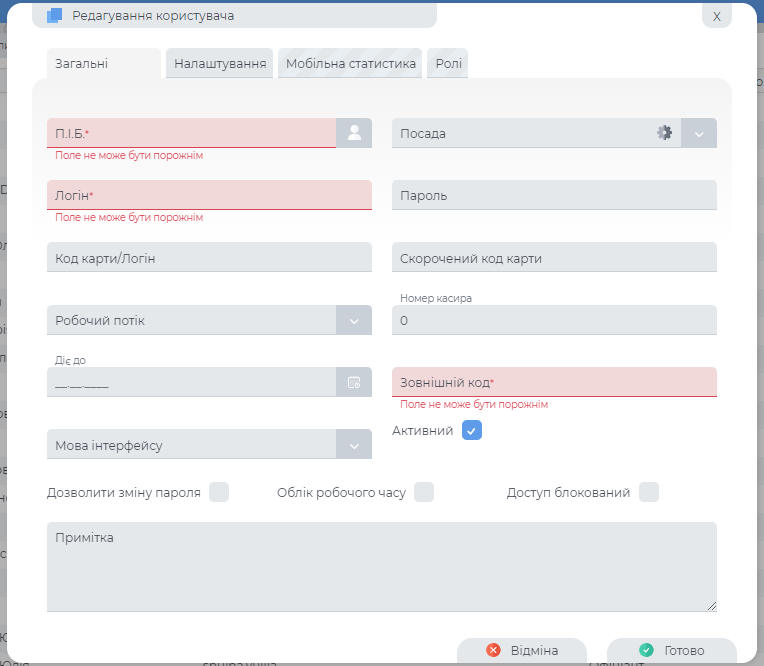
Task: Go to the Ролі tab
Action: (x=447, y=64)
